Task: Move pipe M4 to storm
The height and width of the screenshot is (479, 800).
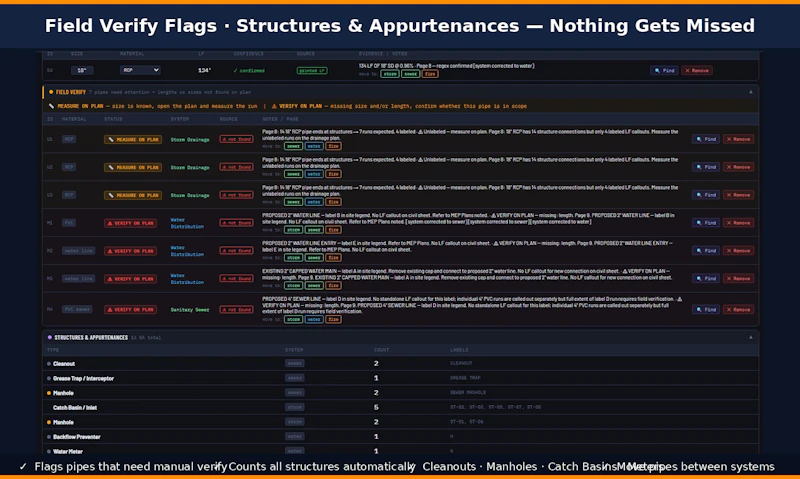Action: click(293, 319)
